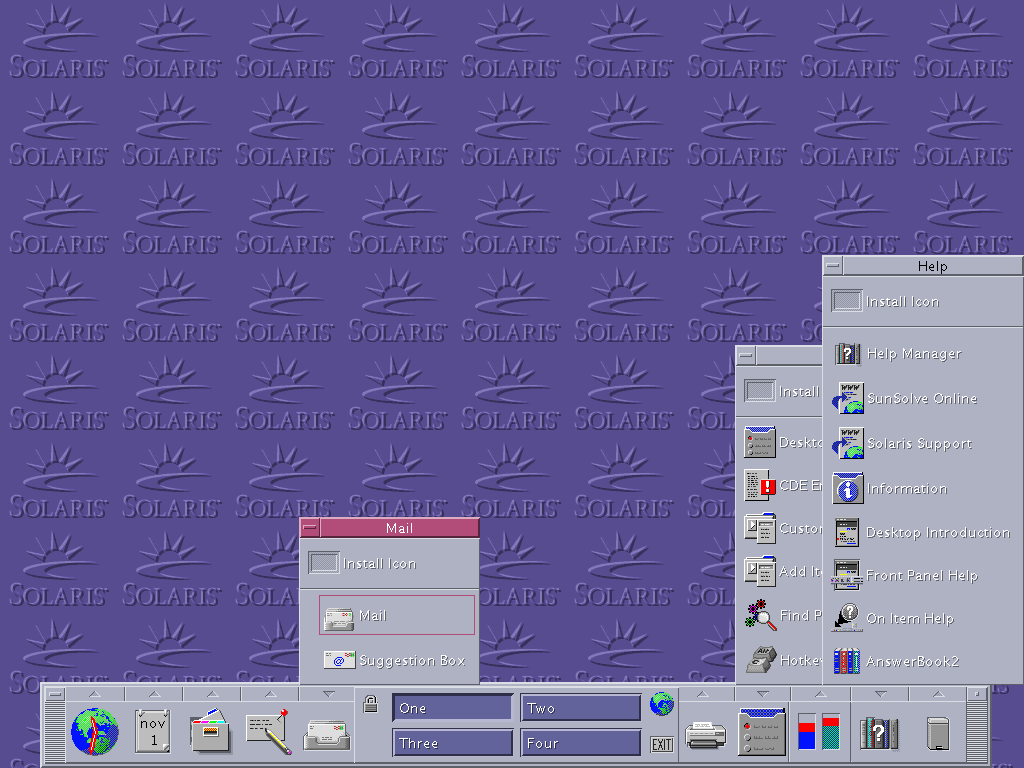
Task: Click Install Icon in the Mail subpanel
Action: (x=362, y=563)
